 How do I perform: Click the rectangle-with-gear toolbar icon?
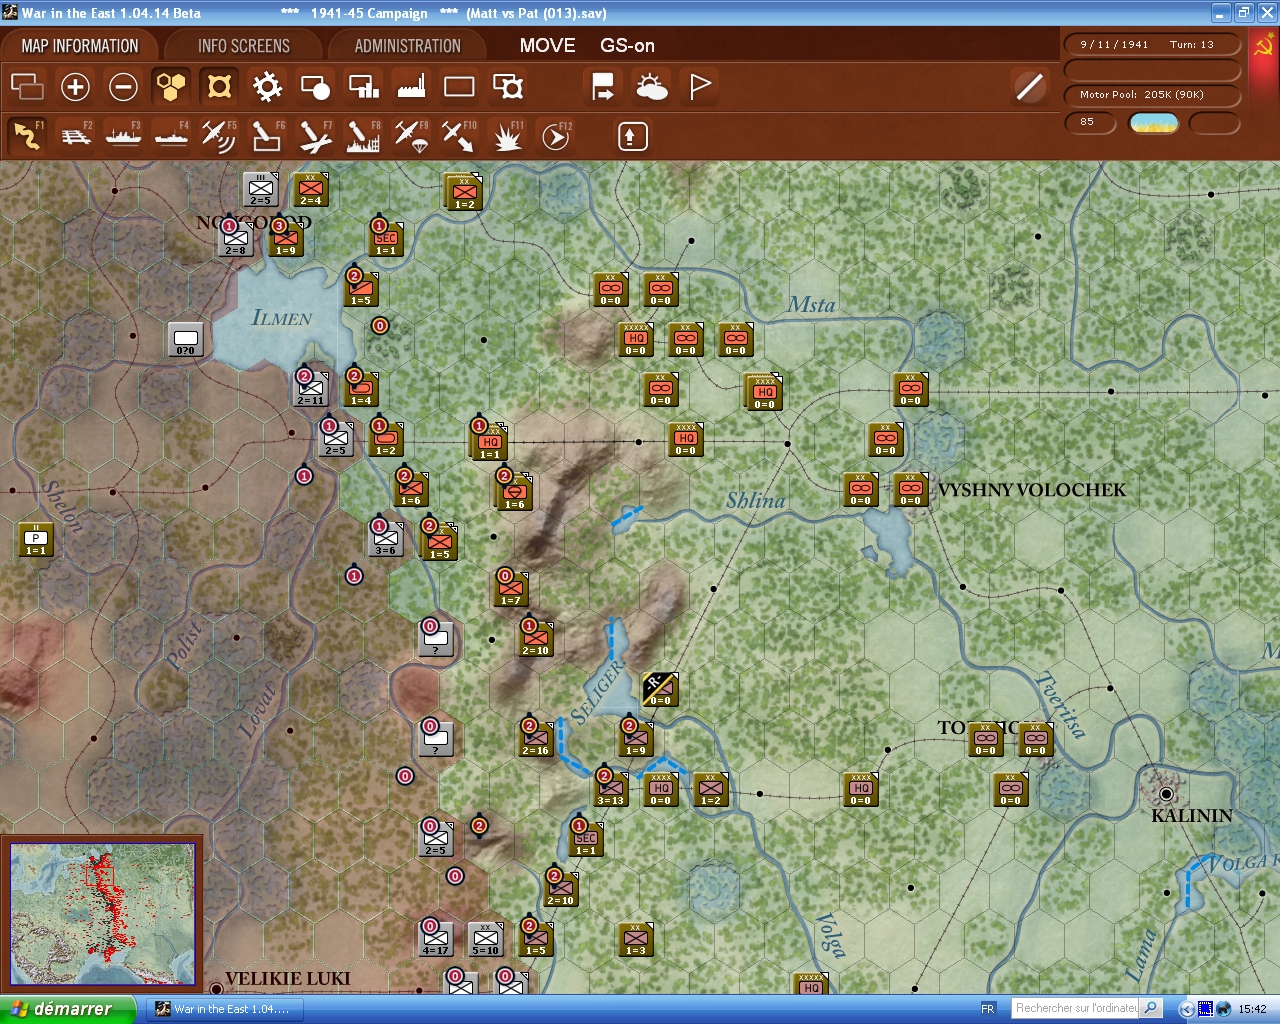508,87
